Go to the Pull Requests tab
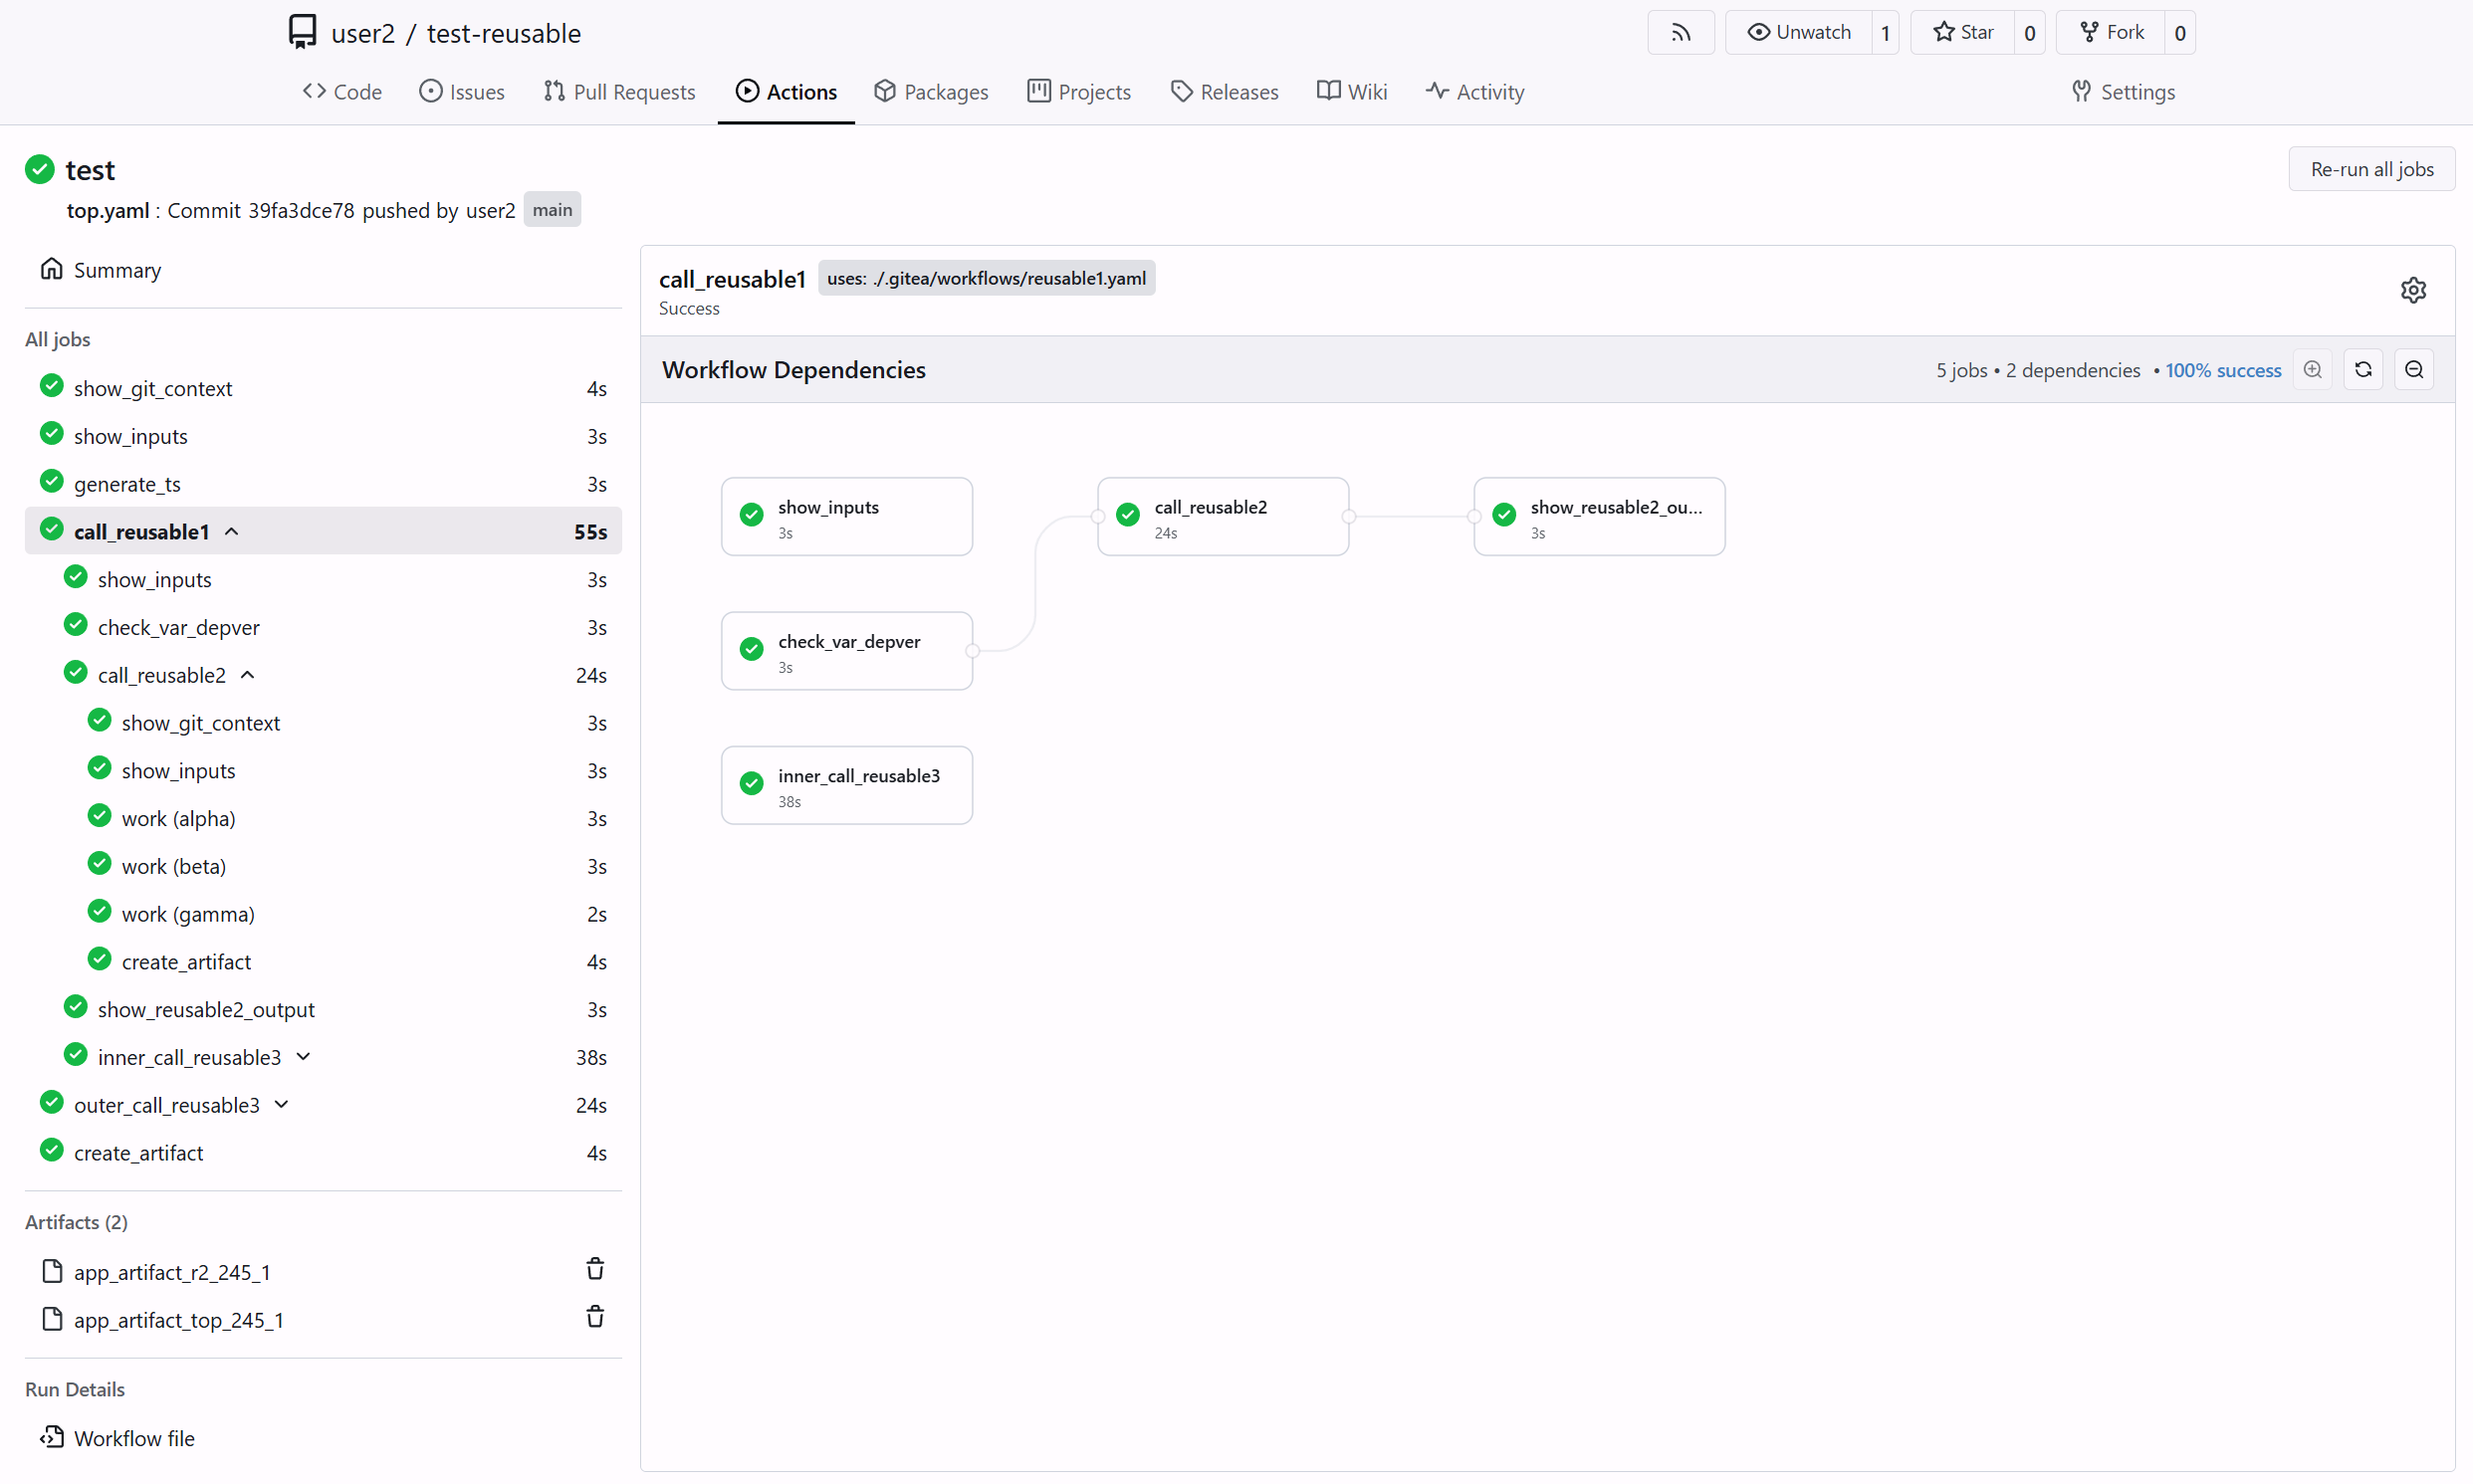Screen dimensions: 2473x1484 point(619,92)
